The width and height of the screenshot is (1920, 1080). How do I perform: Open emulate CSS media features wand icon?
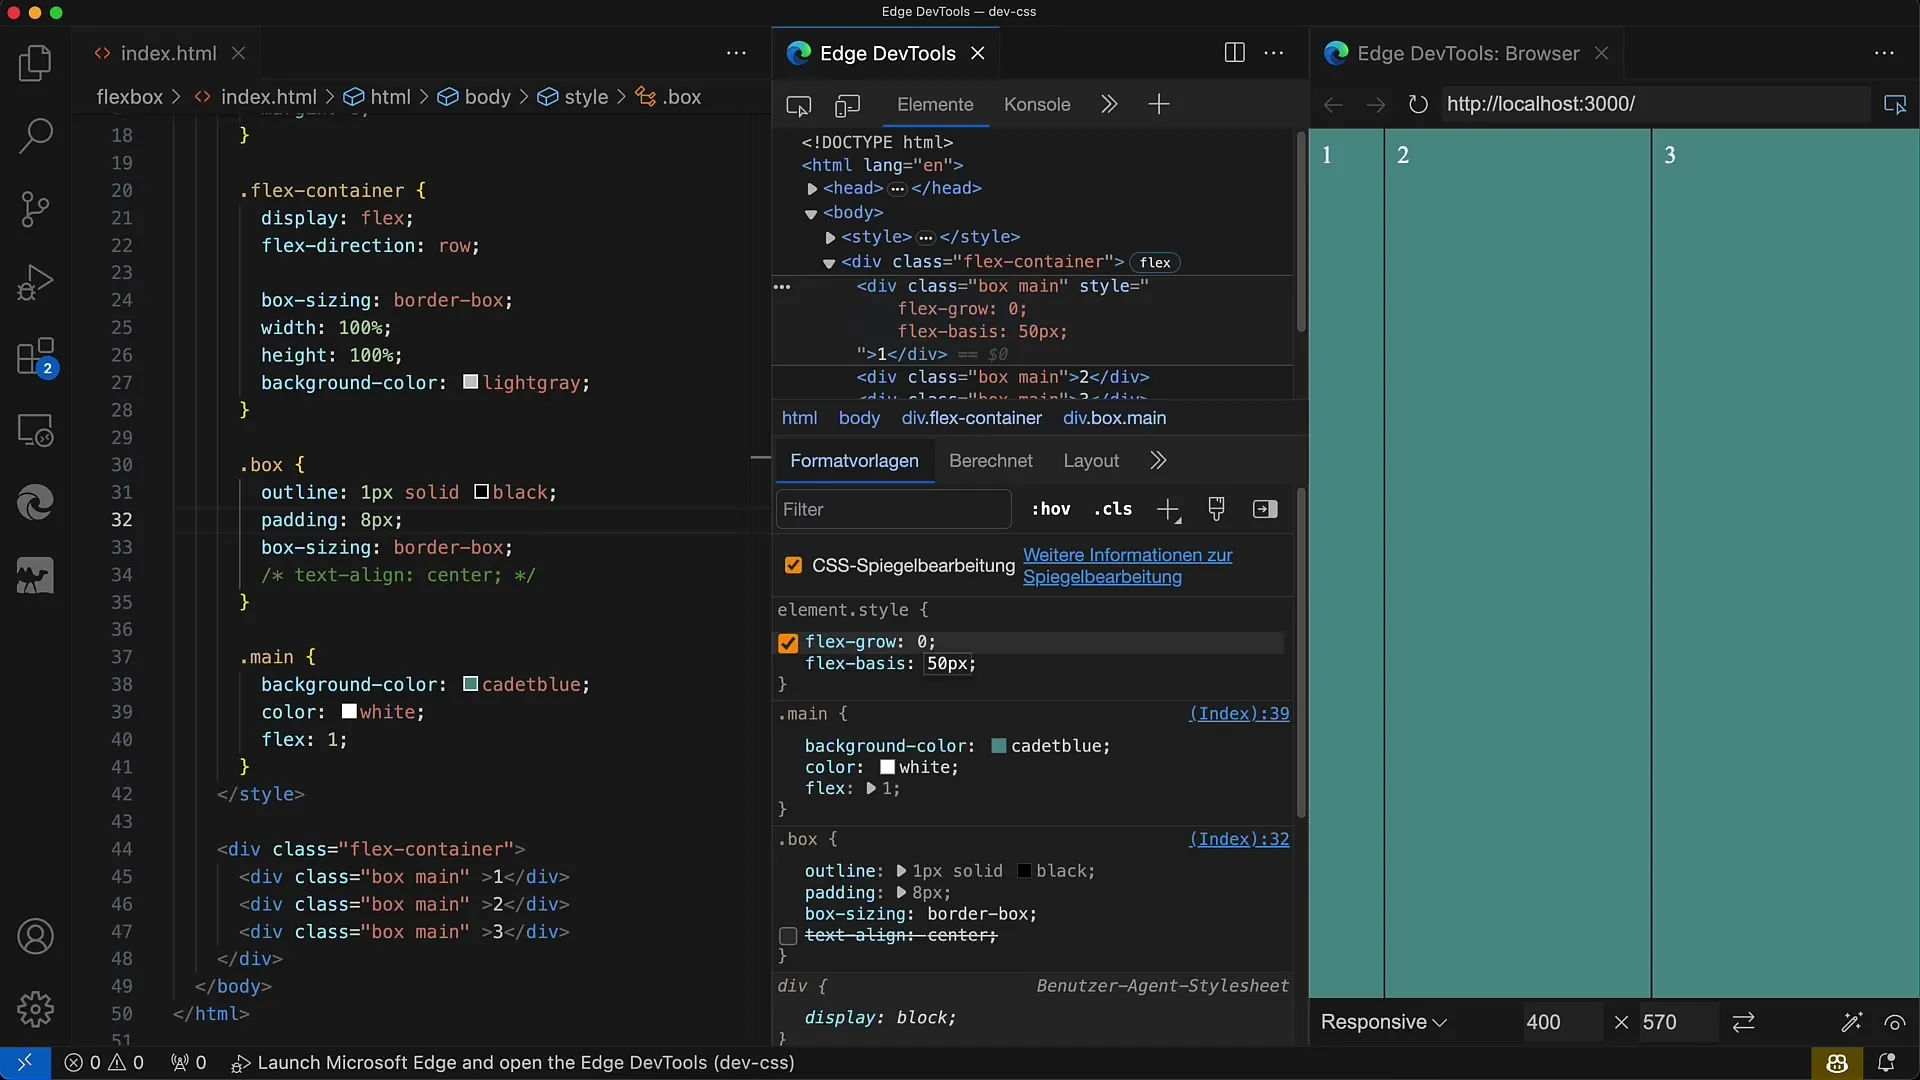pyautogui.click(x=1851, y=1022)
